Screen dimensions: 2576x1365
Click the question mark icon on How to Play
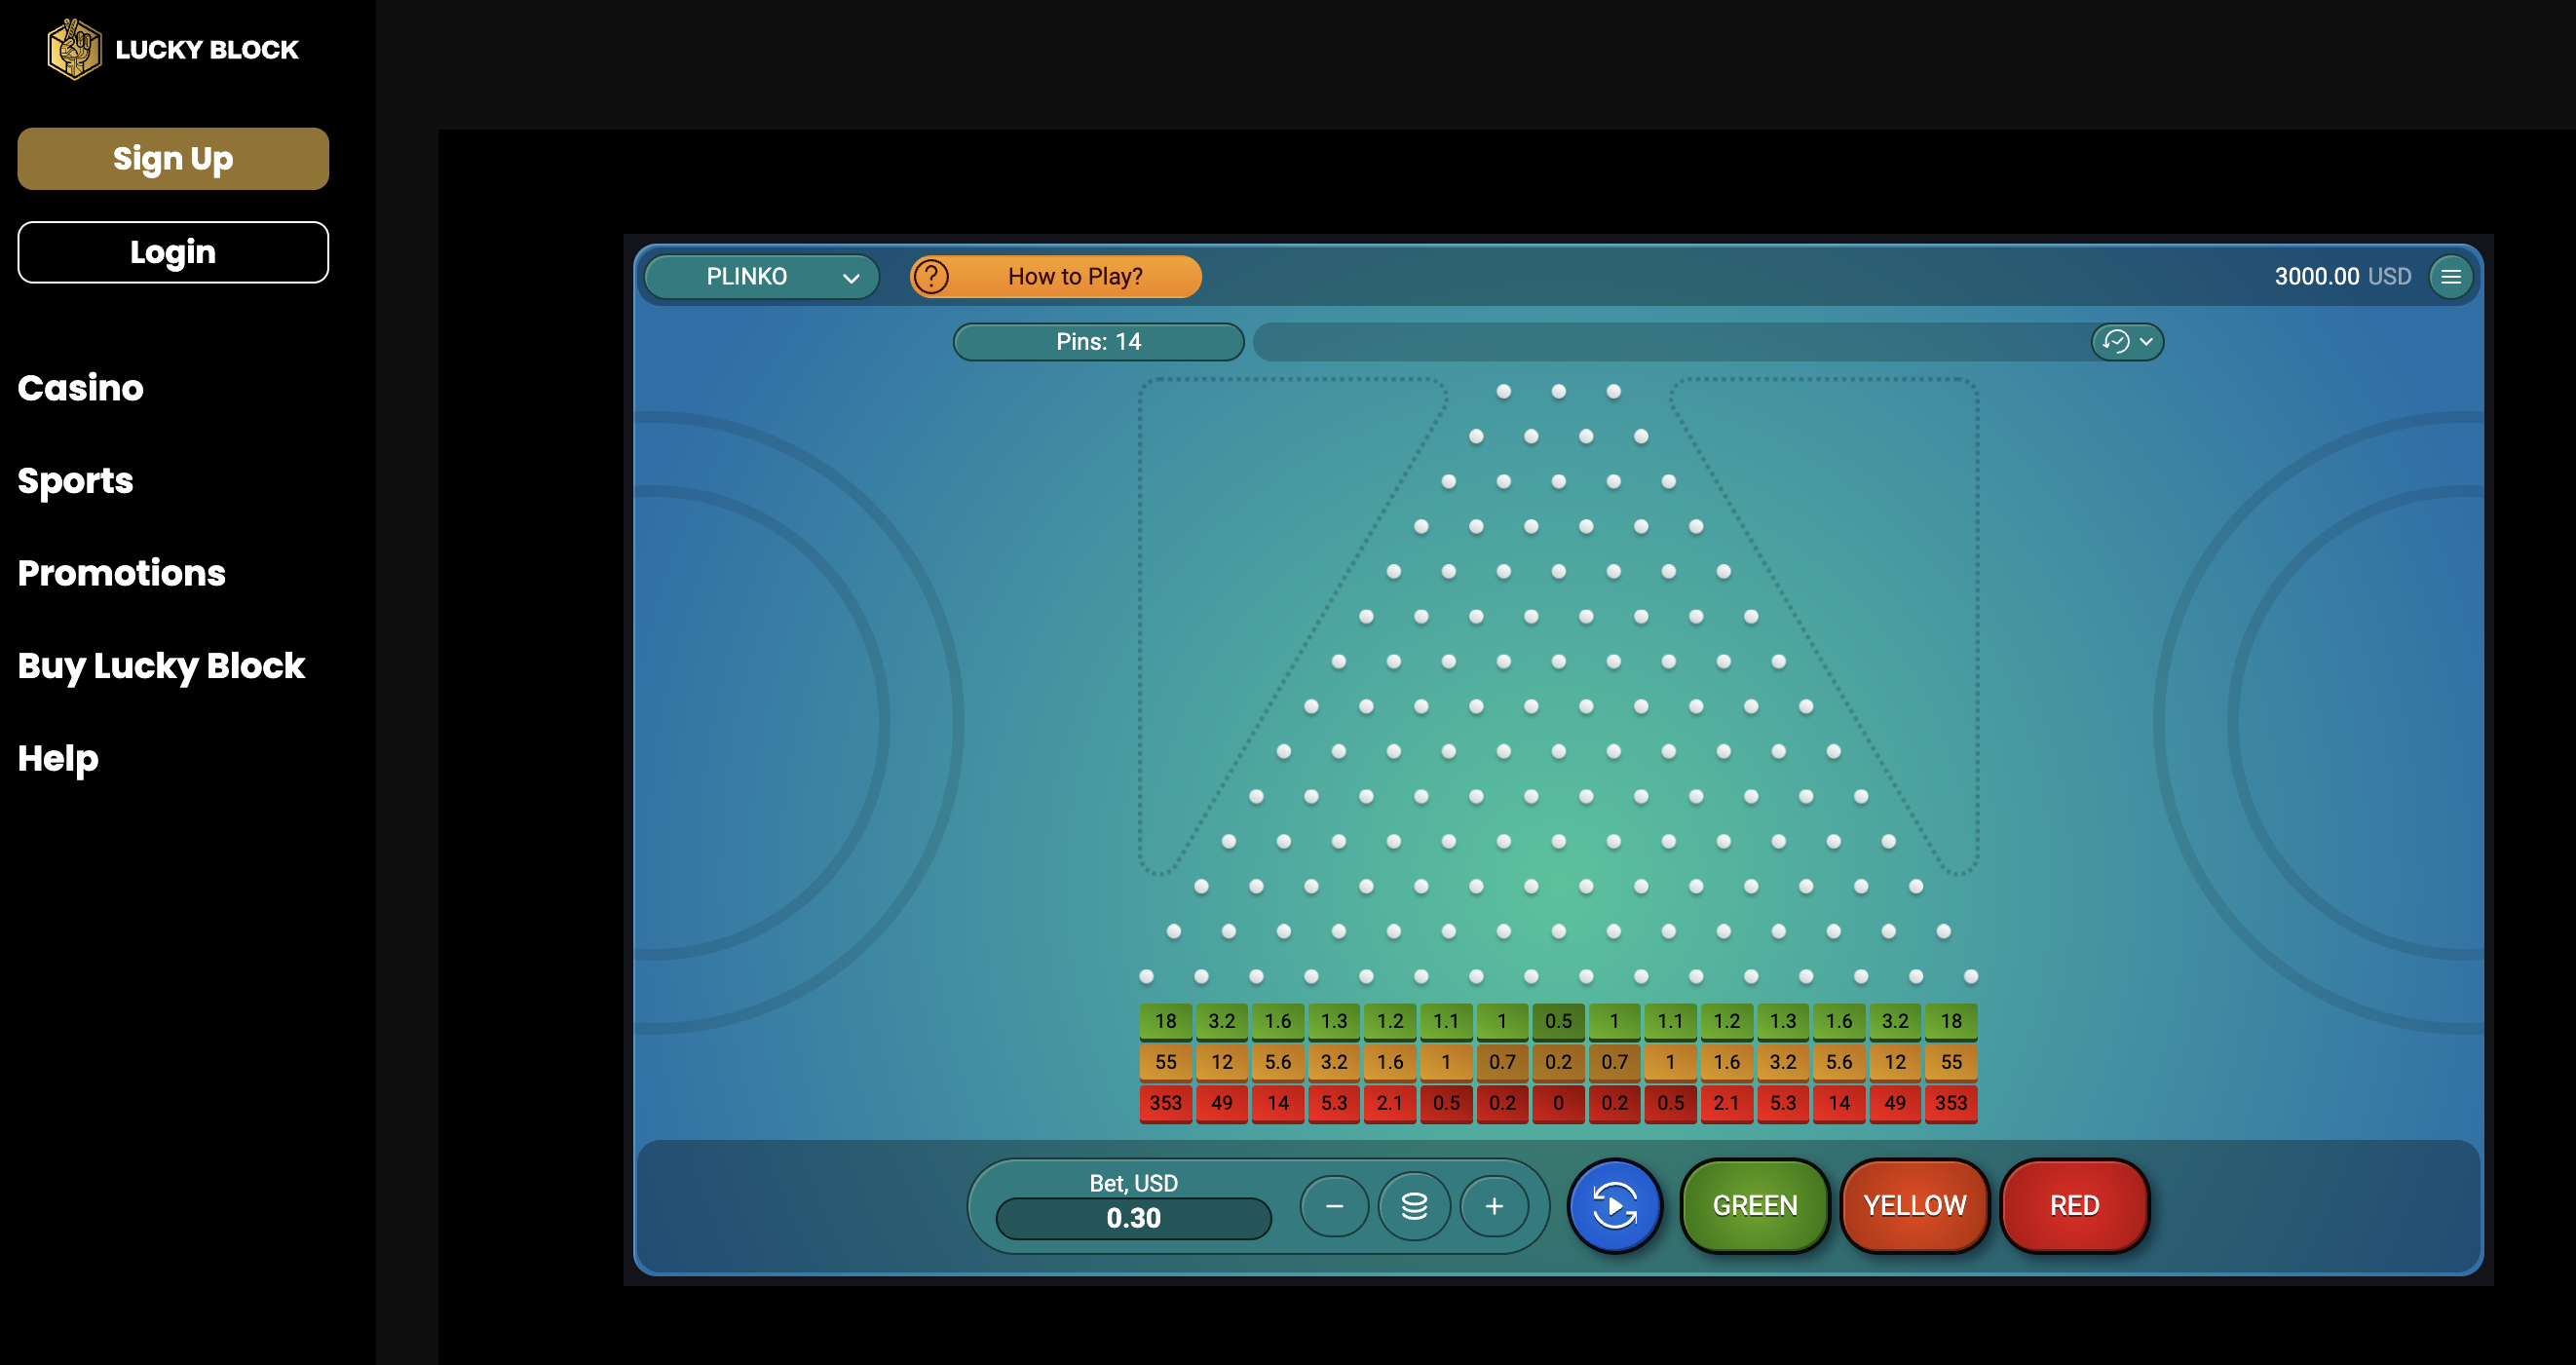point(933,276)
